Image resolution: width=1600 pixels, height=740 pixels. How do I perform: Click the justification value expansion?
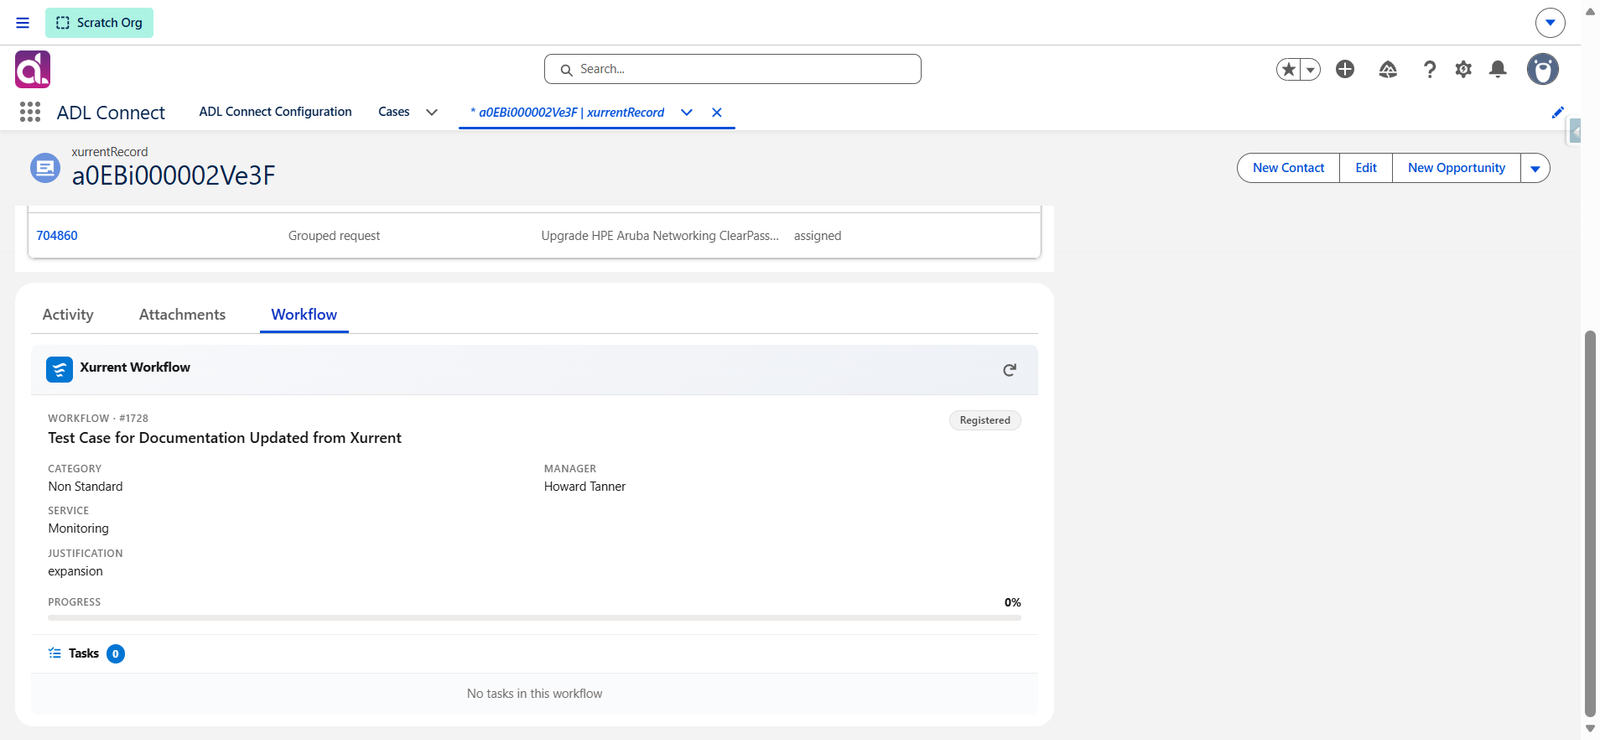(x=75, y=572)
